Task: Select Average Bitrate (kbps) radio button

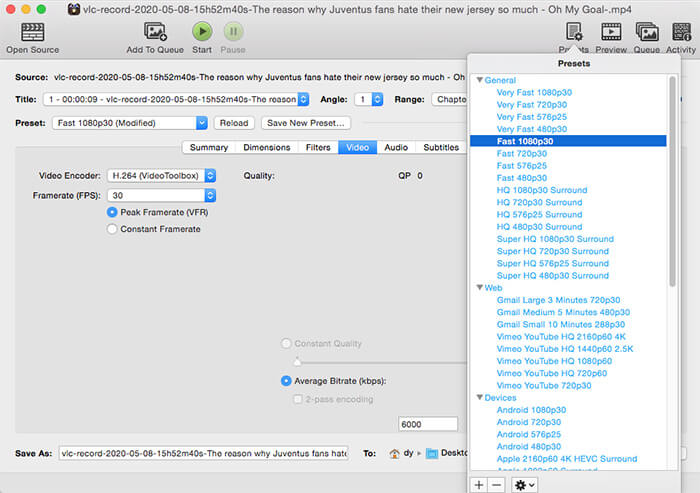Action: click(x=286, y=381)
